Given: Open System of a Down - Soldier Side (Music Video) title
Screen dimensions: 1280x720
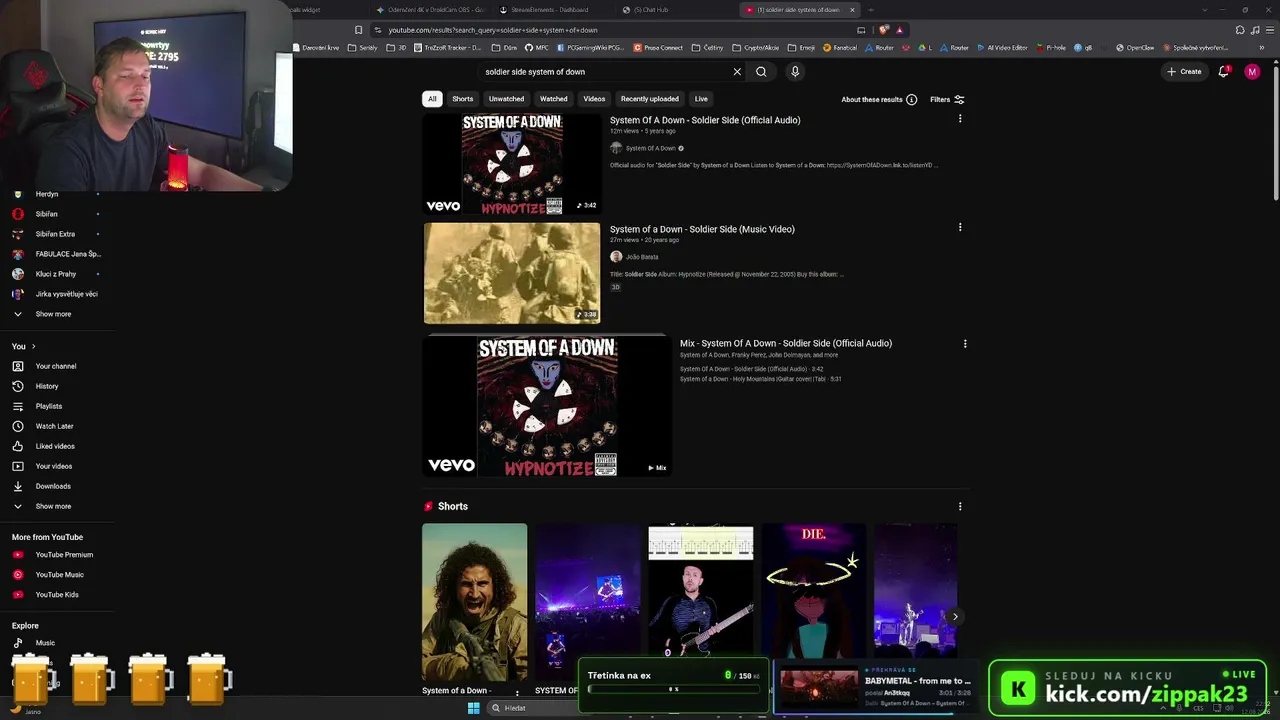Looking at the screenshot, I should pos(702,229).
